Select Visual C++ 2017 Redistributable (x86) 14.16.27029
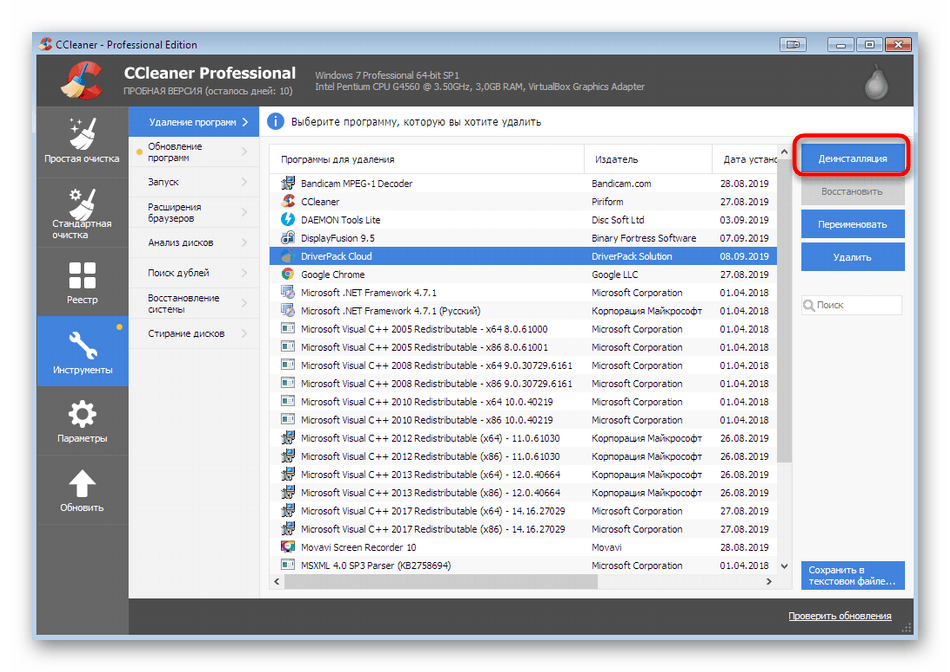 (x=523, y=528)
